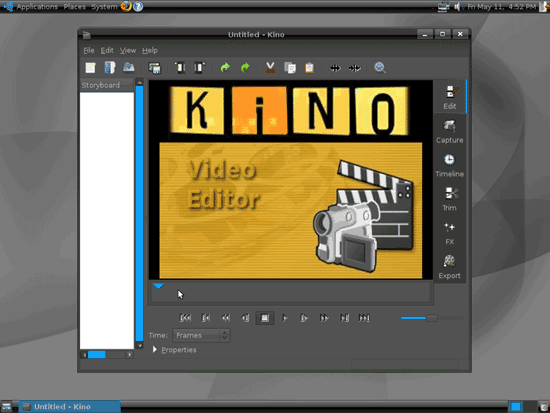Click the Undo green arrow icon
Viewport: 550px width, 413px height.
[225, 67]
